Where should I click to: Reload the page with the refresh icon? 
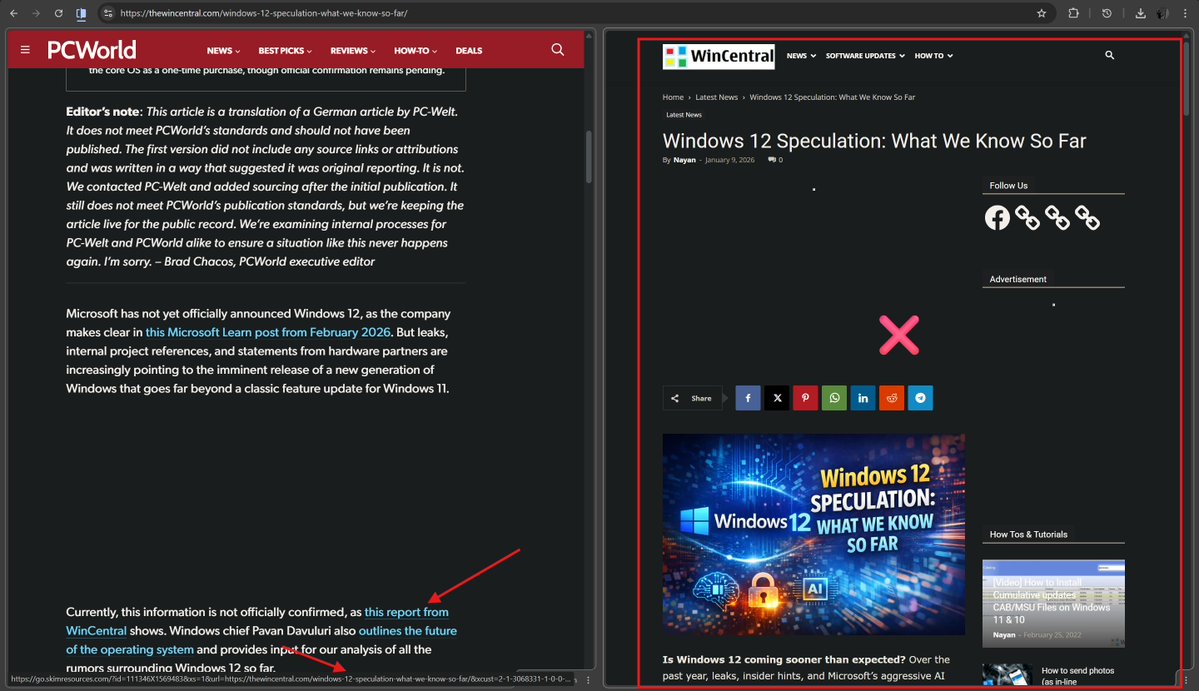[58, 13]
